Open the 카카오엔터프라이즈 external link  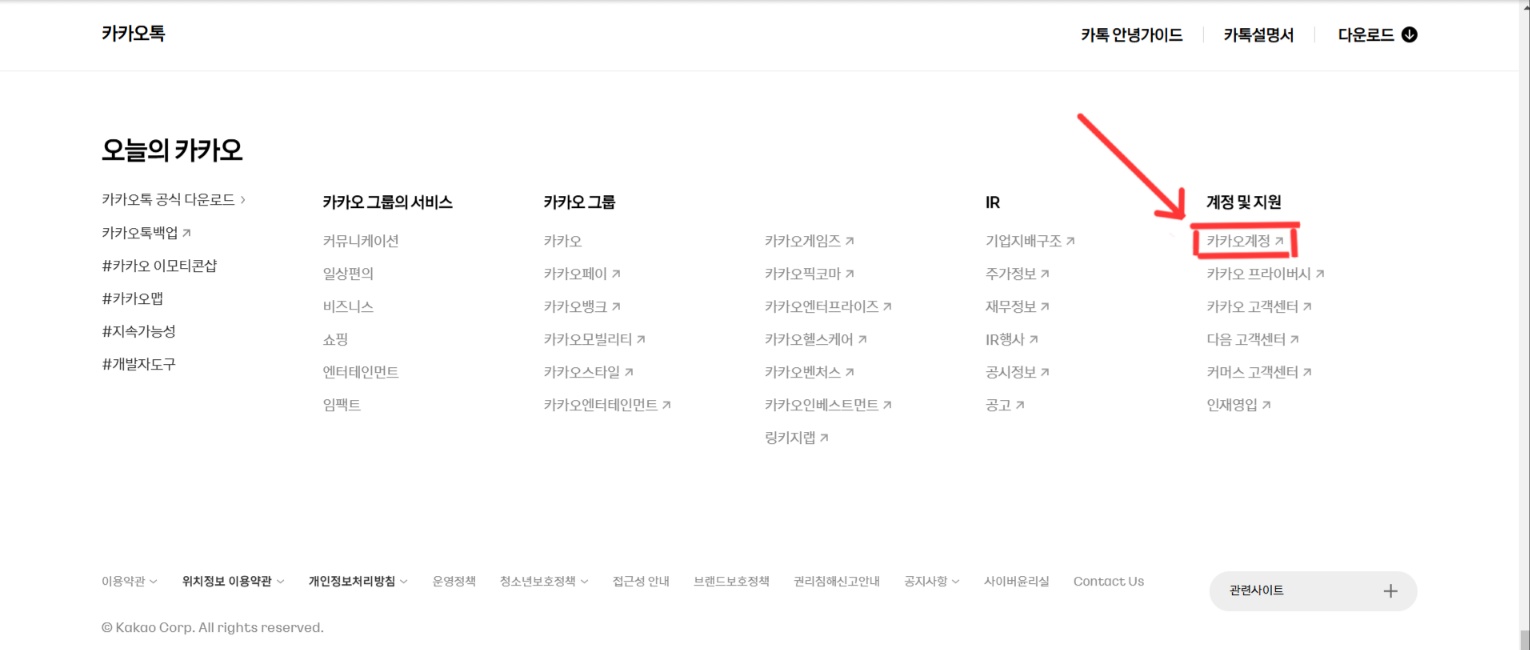pos(828,307)
